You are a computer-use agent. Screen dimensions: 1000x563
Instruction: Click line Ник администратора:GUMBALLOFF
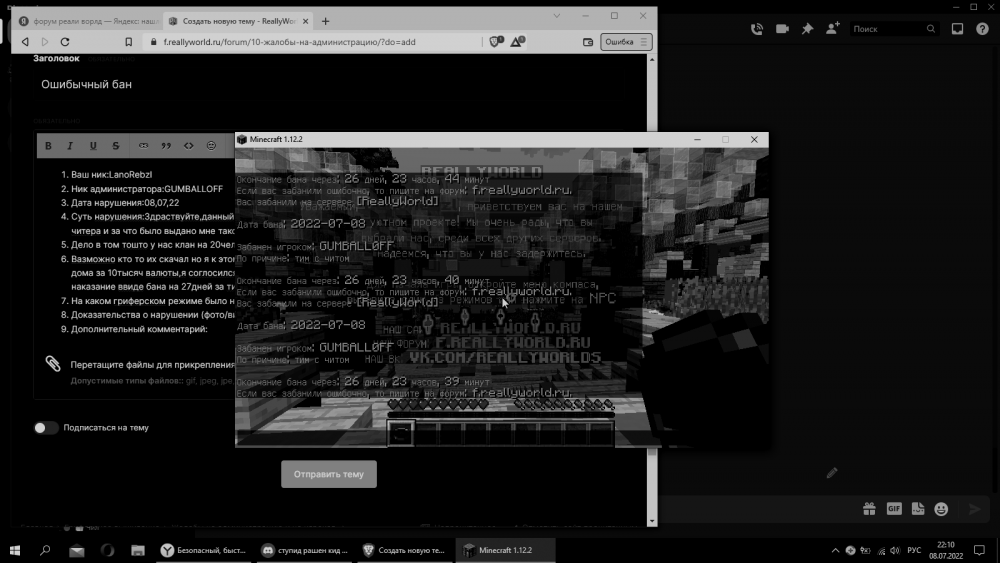coord(147,189)
